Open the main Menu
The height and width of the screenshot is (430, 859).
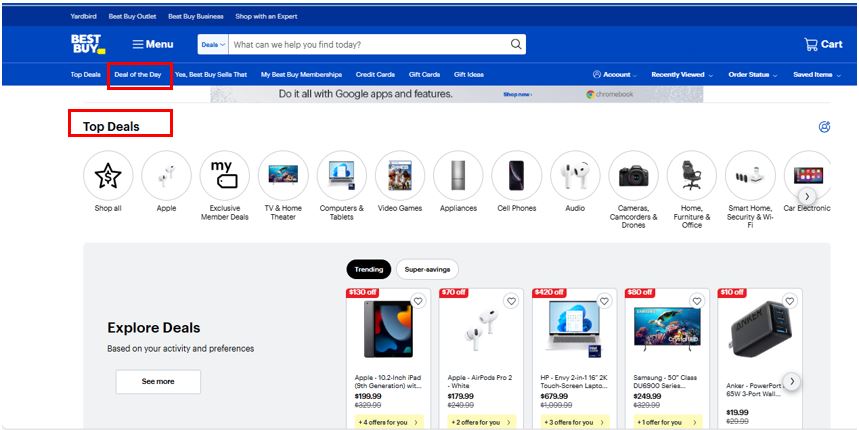(x=153, y=44)
